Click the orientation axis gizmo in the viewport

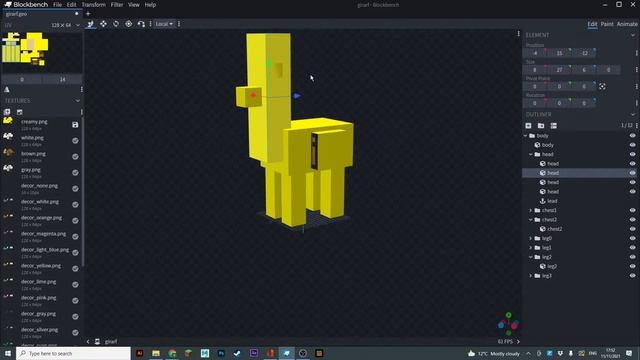(508, 324)
